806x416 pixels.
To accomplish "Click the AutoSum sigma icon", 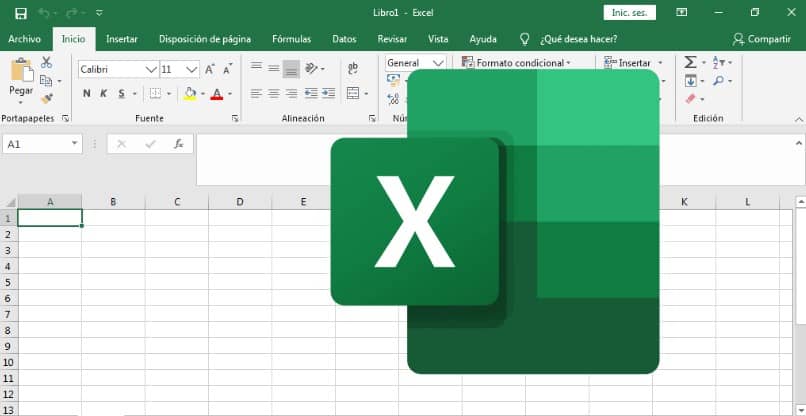I will click(x=690, y=62).
